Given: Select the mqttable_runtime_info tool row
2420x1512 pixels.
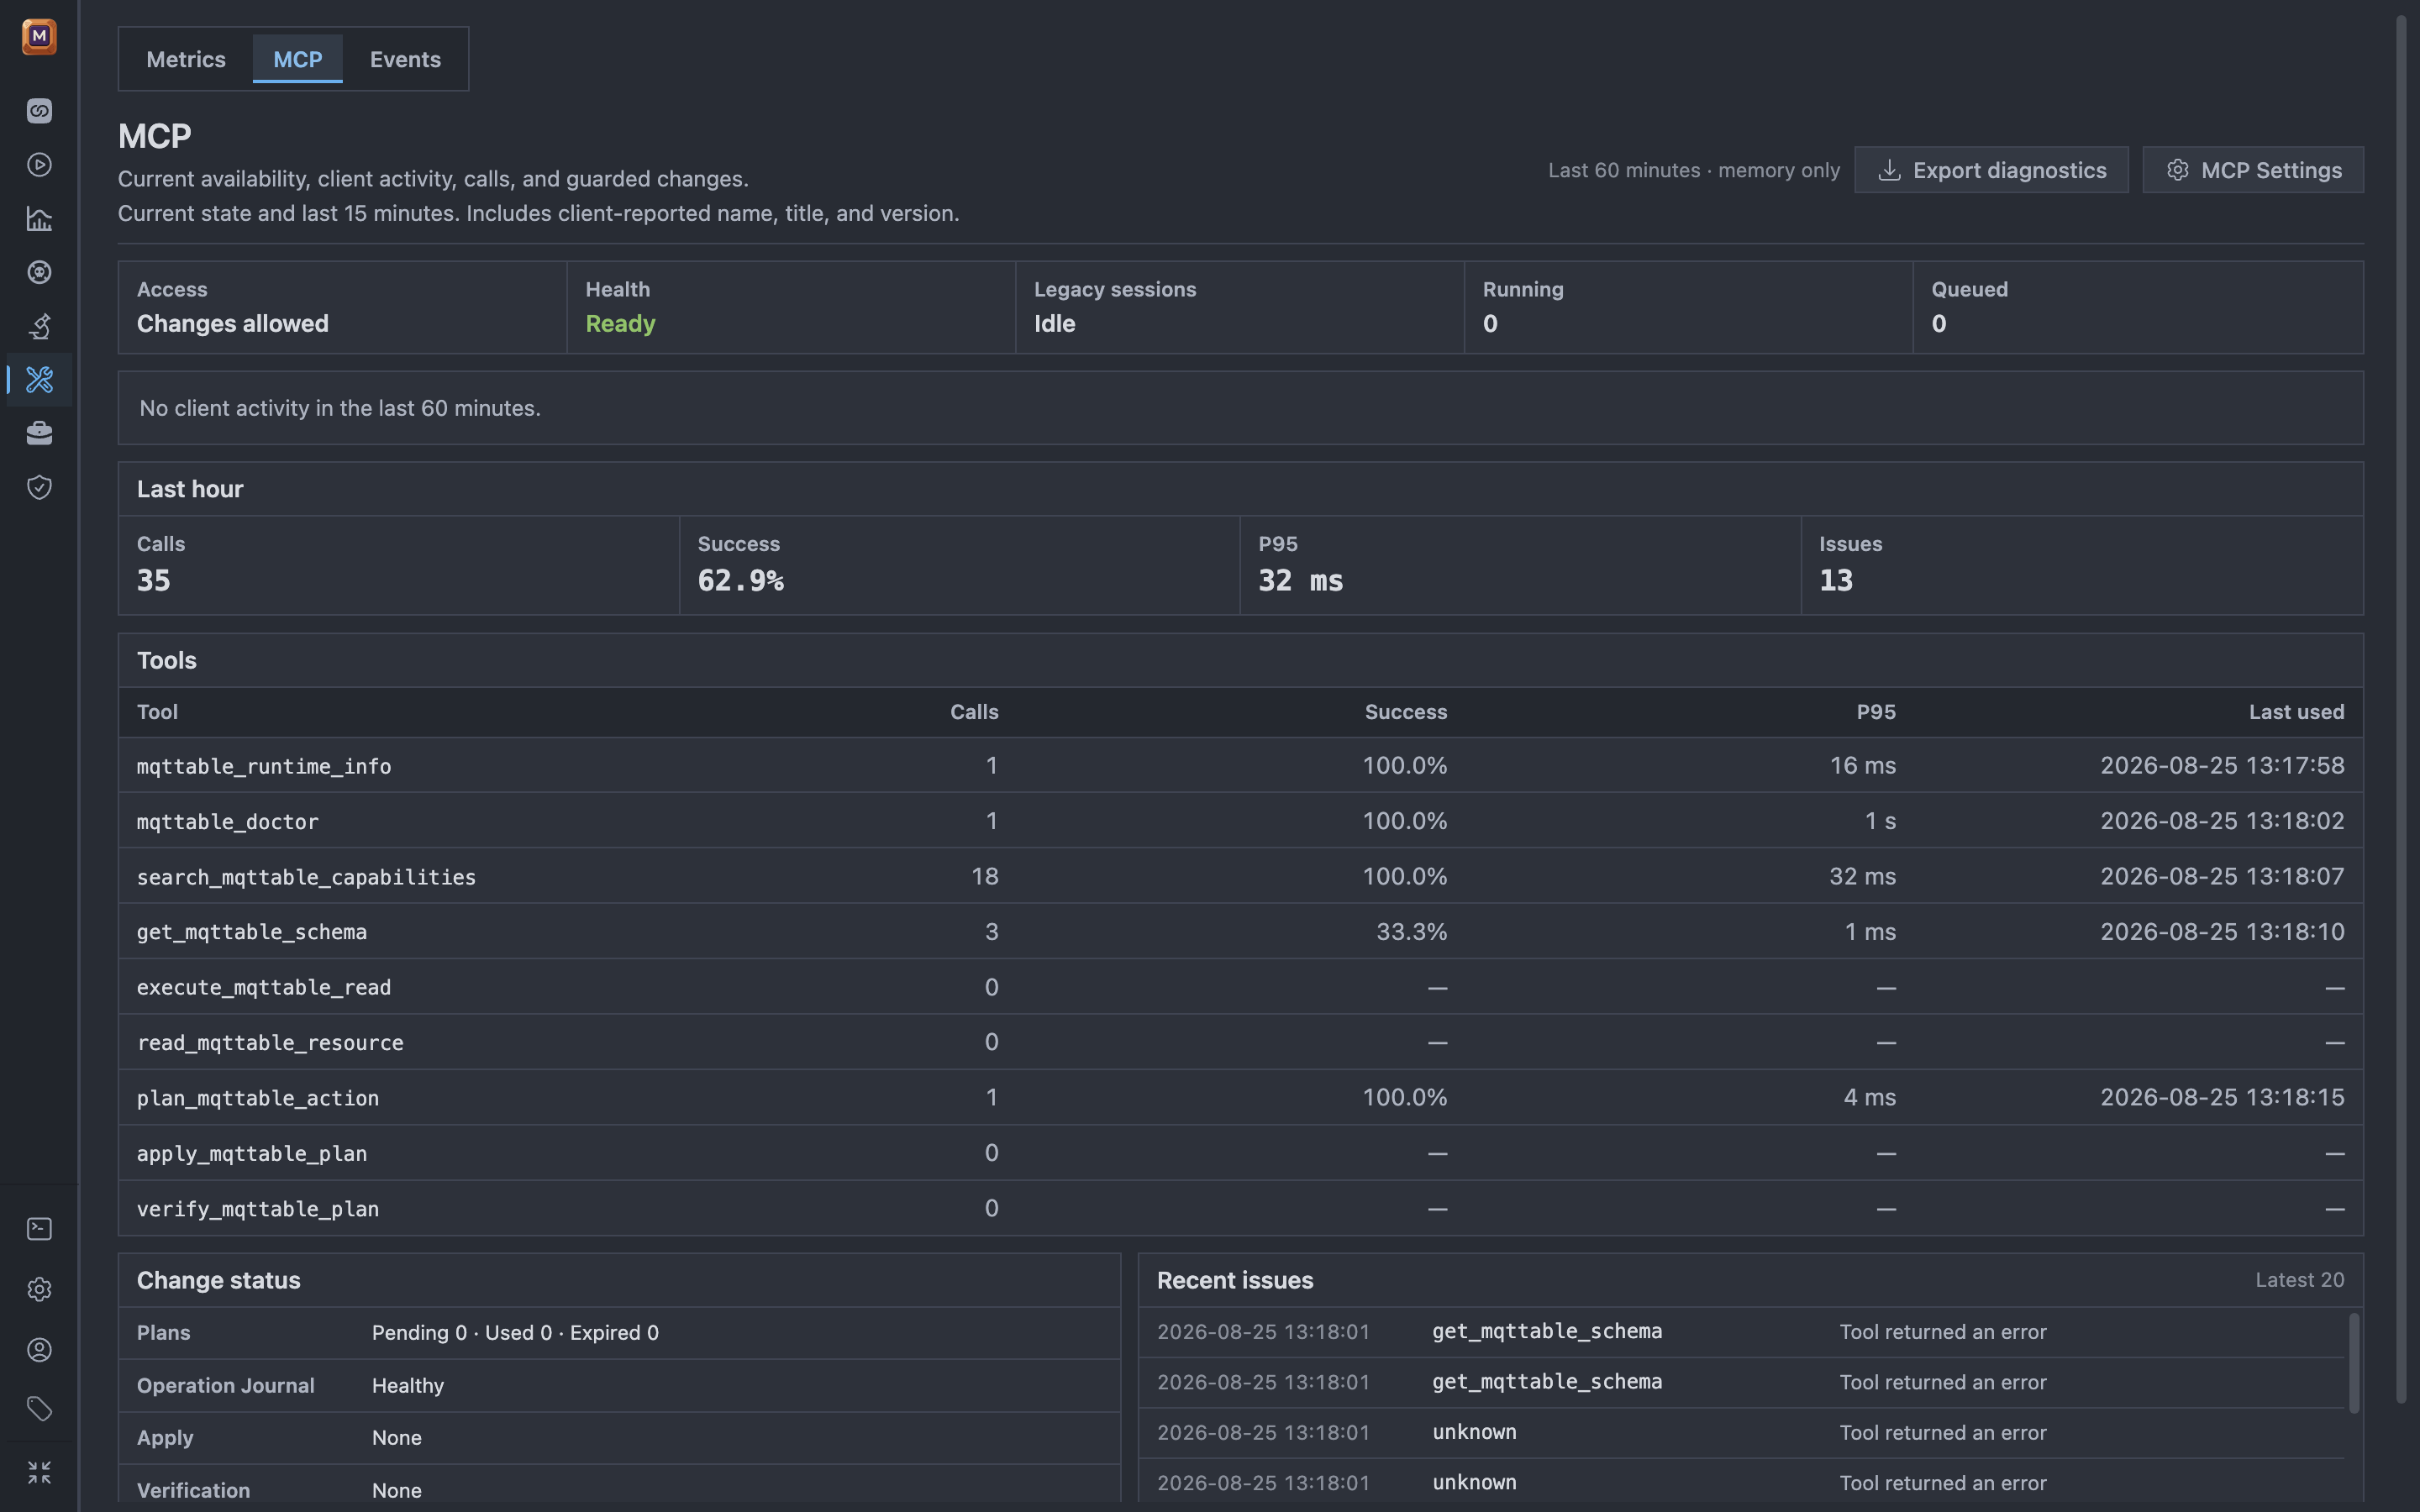Looking at the screenshot, I should (1240, 766).
